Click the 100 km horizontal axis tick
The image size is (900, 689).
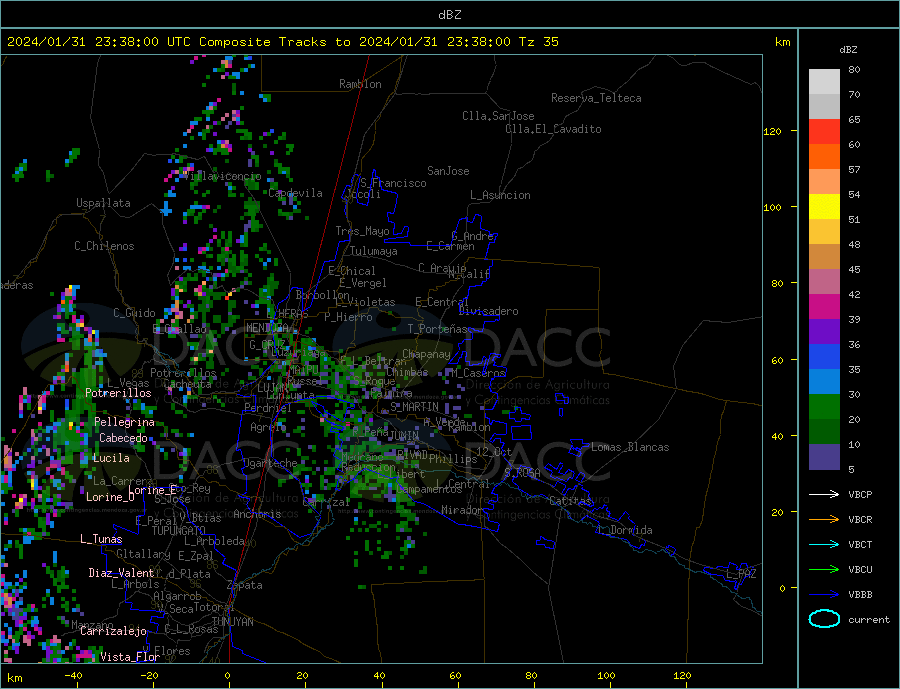pyautogui.click(x=606, y=676)
